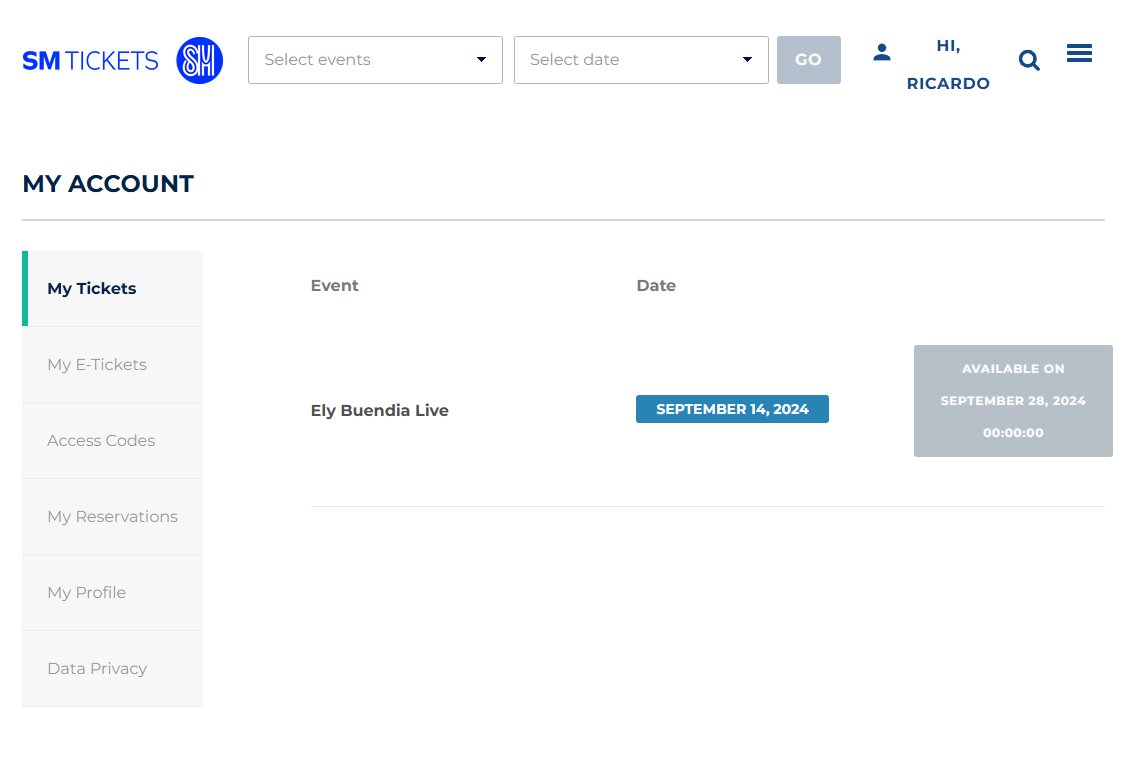Click the user profile icon

coord(882,53)
